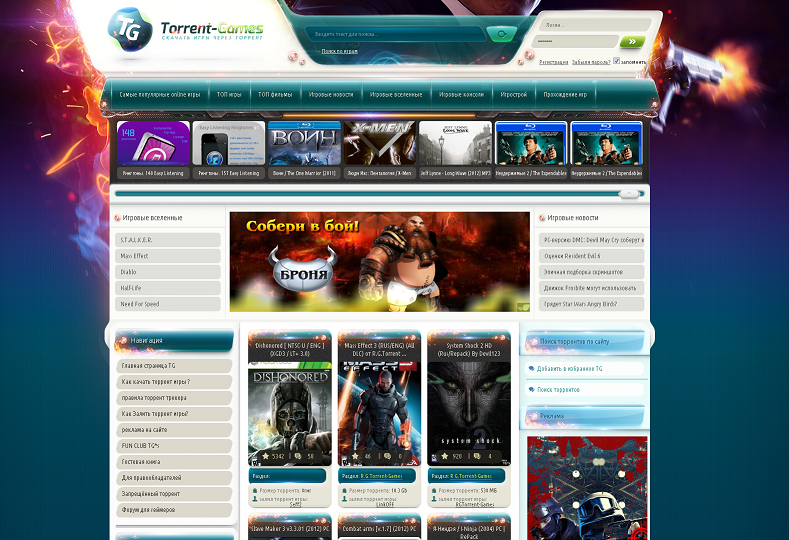The width and height of the screenshot is (789, 540).
Task: Open 'реклама на сайте' navigation link
Action: tap(174, 430)
